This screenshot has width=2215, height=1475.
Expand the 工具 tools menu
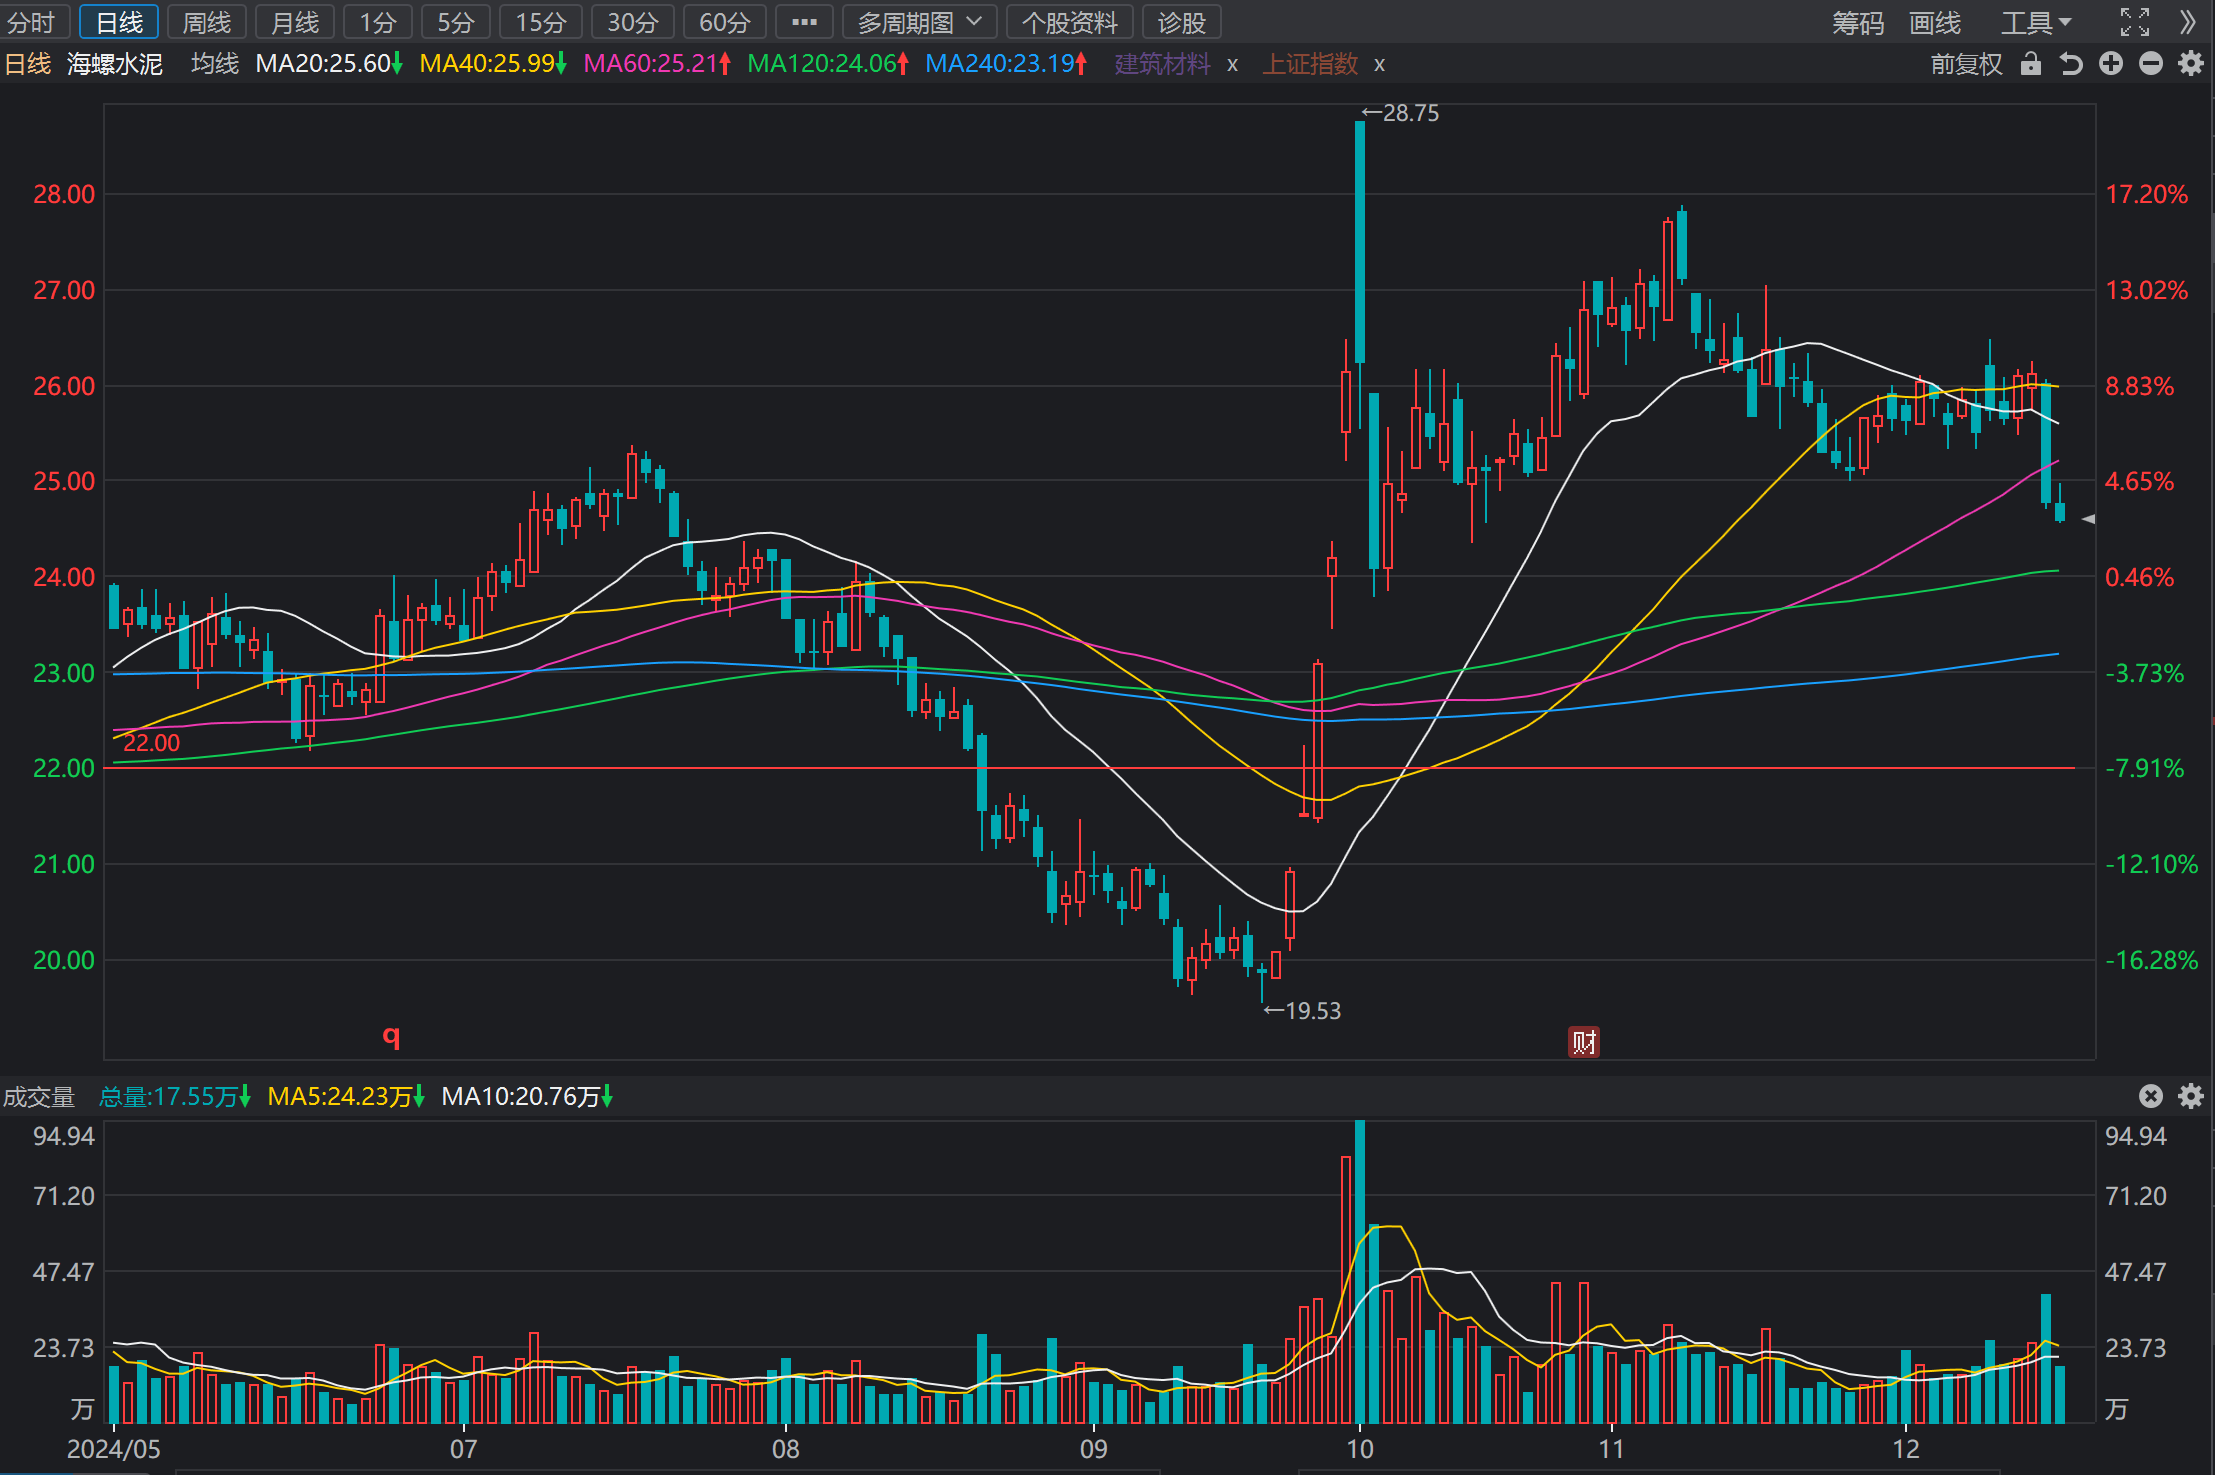pos(2035,22)
